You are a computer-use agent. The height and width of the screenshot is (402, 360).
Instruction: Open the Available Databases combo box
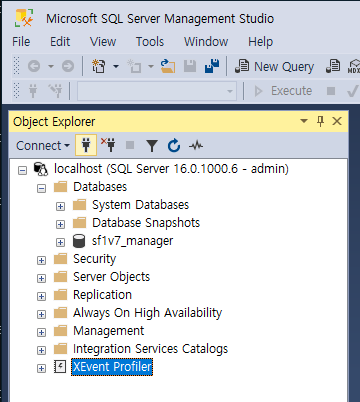click(x=157, y=91)
